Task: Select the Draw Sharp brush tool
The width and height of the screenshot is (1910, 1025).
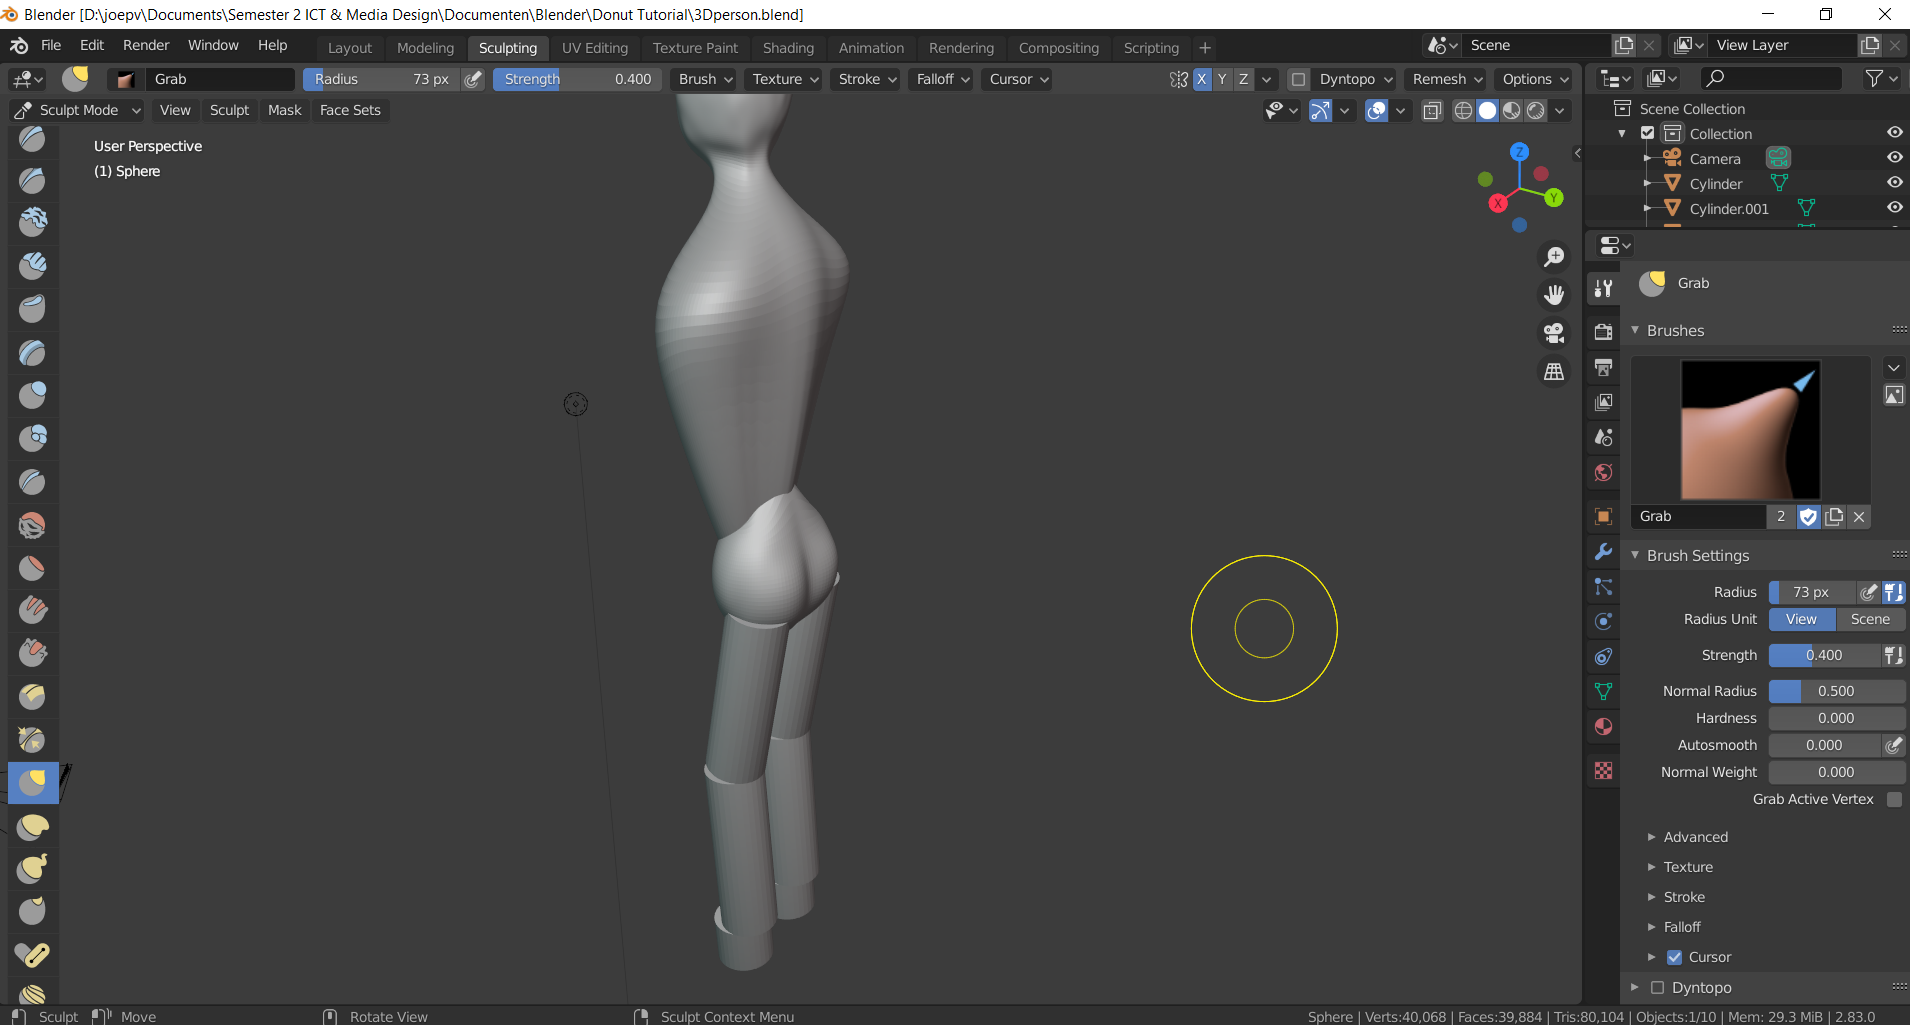Action: click(x=33, y=180)
